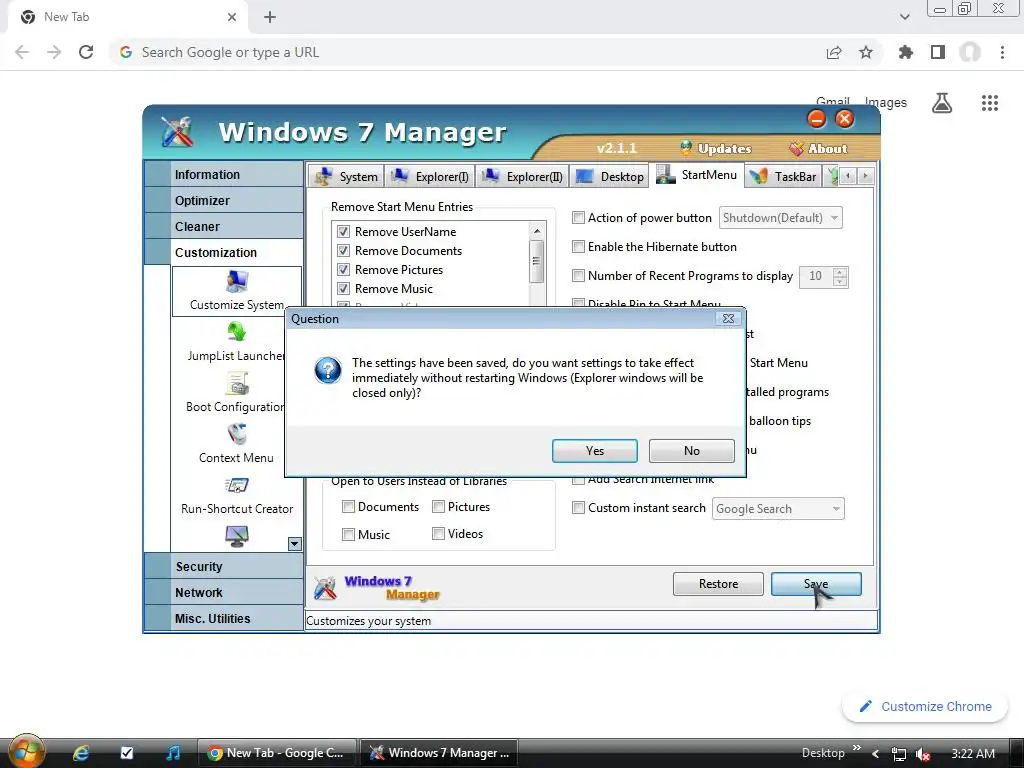1024x768 pixels.
Task: Select the StartMenu tab
Action: pos(697,175)
